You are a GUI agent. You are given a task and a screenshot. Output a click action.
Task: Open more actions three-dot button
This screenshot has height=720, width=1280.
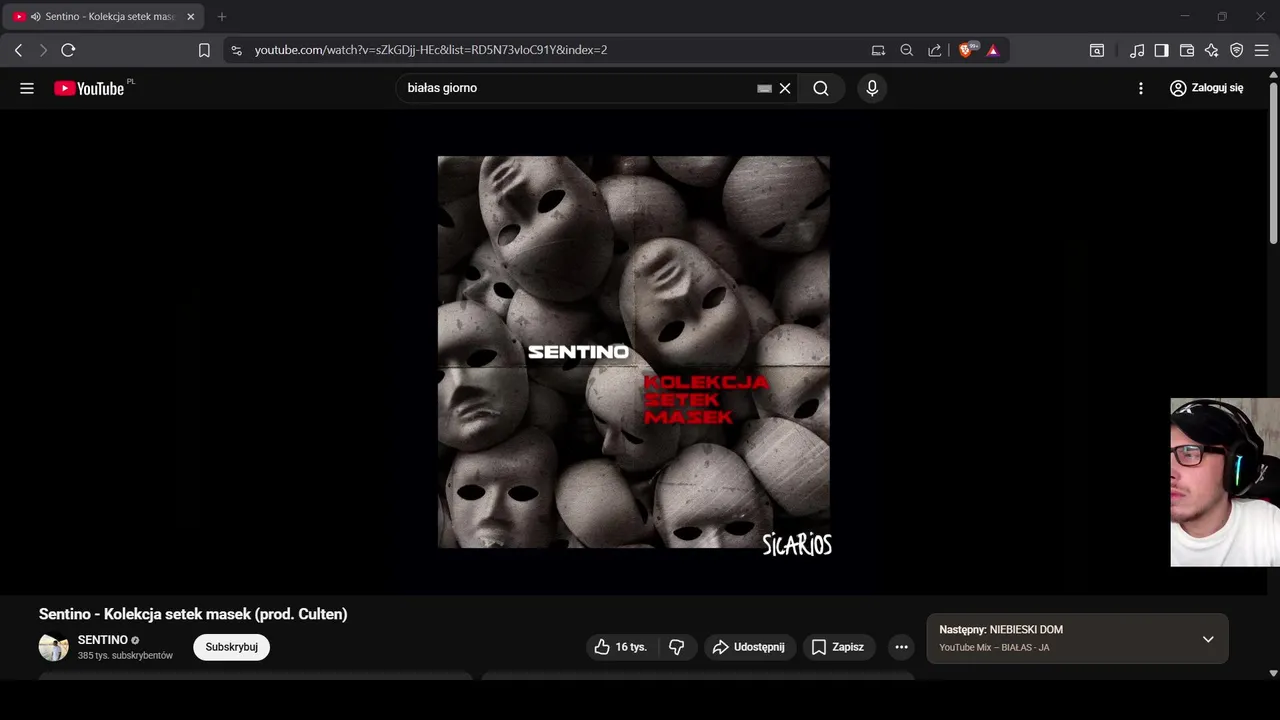(901, 647)
